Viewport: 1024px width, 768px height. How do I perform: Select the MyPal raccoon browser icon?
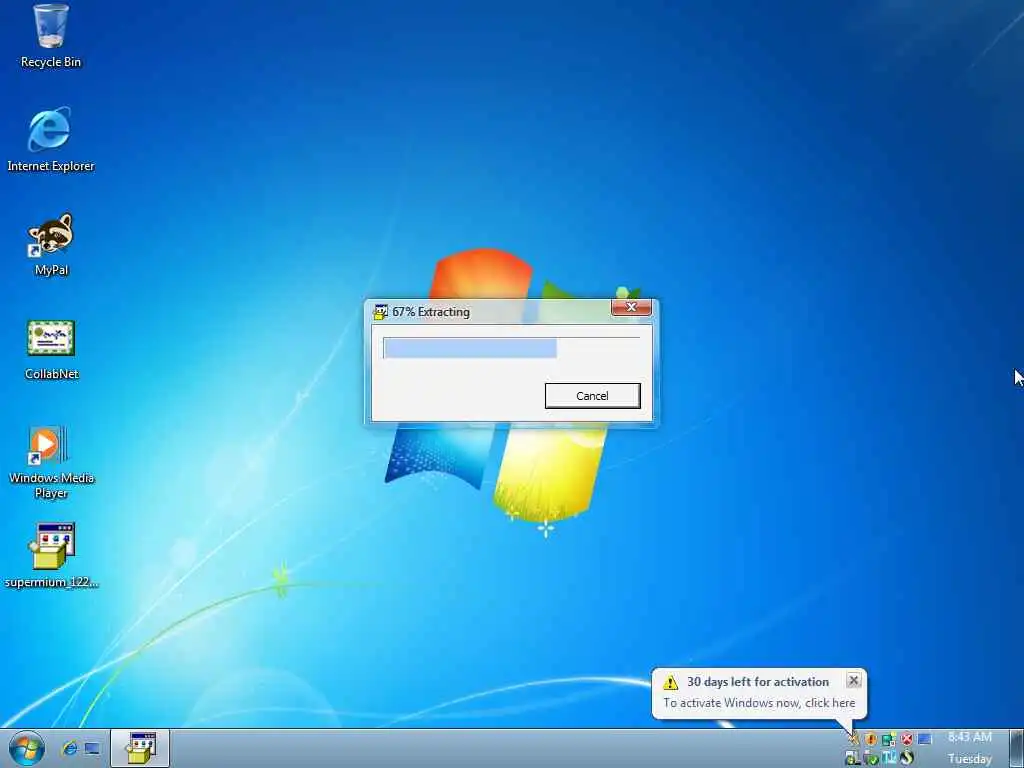click(50, 244)
